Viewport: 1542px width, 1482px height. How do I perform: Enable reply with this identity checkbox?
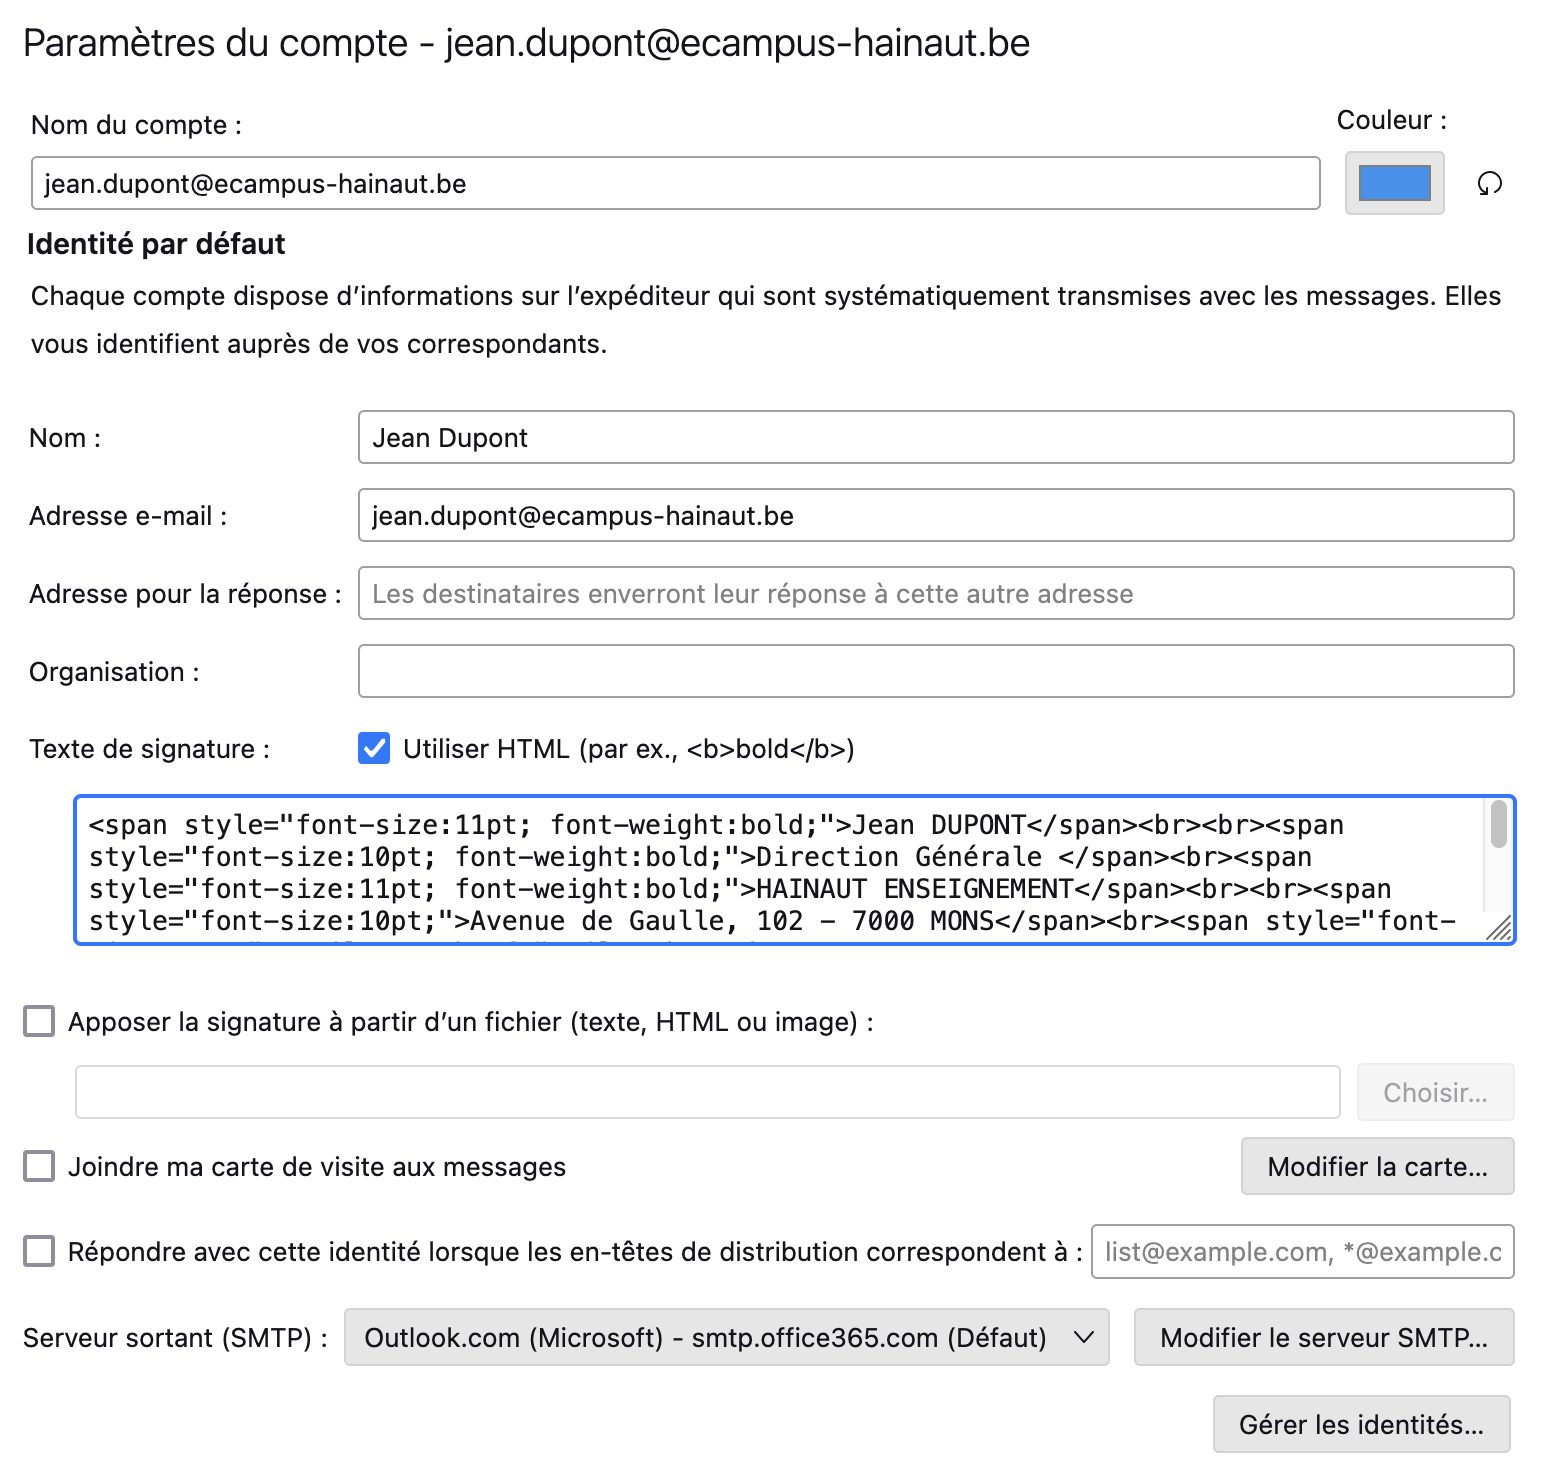point(39,1252)
